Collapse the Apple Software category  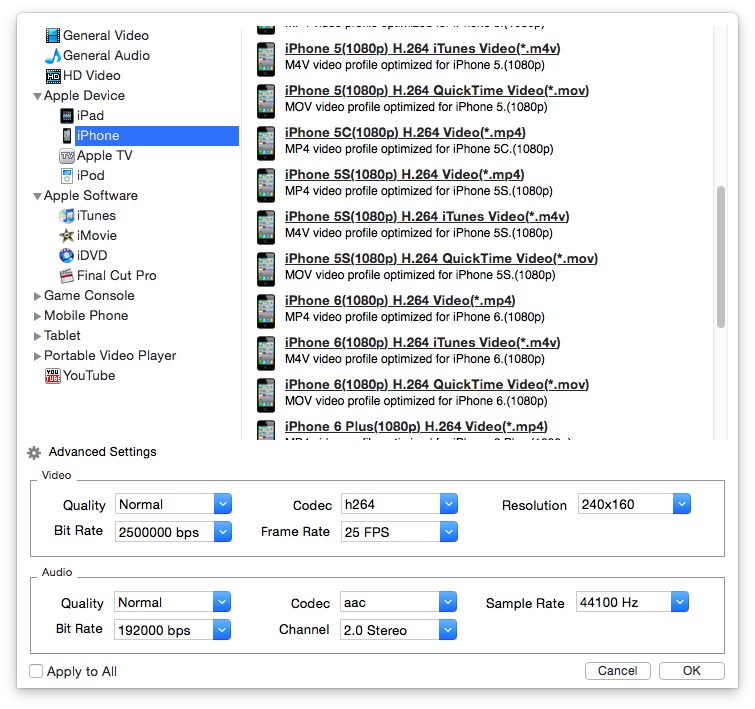pos(37,196)
